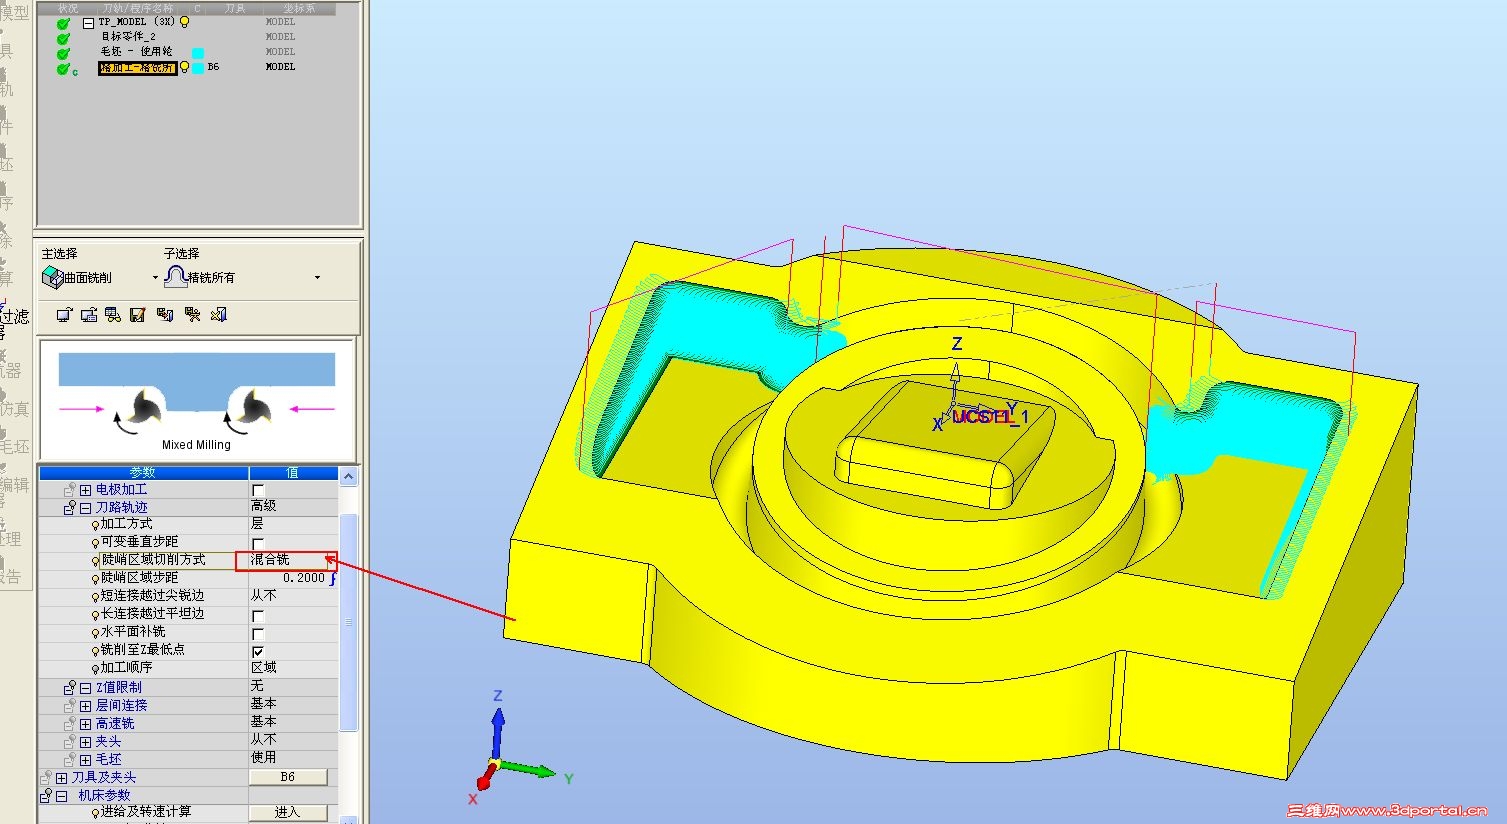Switch to the 过滤 sidebar tab
This screenshot has width=1507, height=824.
14,317
